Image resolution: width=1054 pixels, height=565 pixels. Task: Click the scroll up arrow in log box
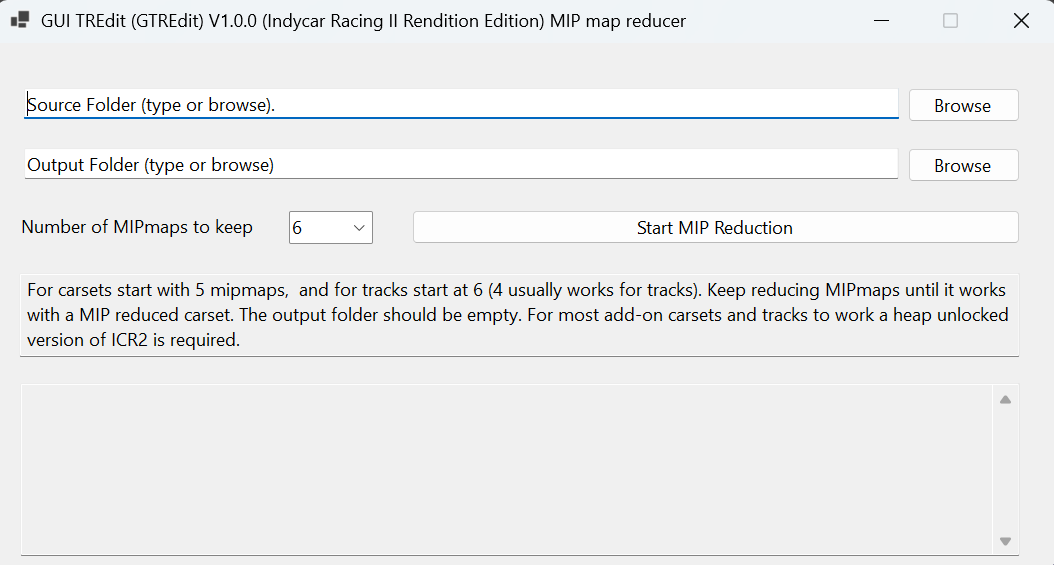1005,400
